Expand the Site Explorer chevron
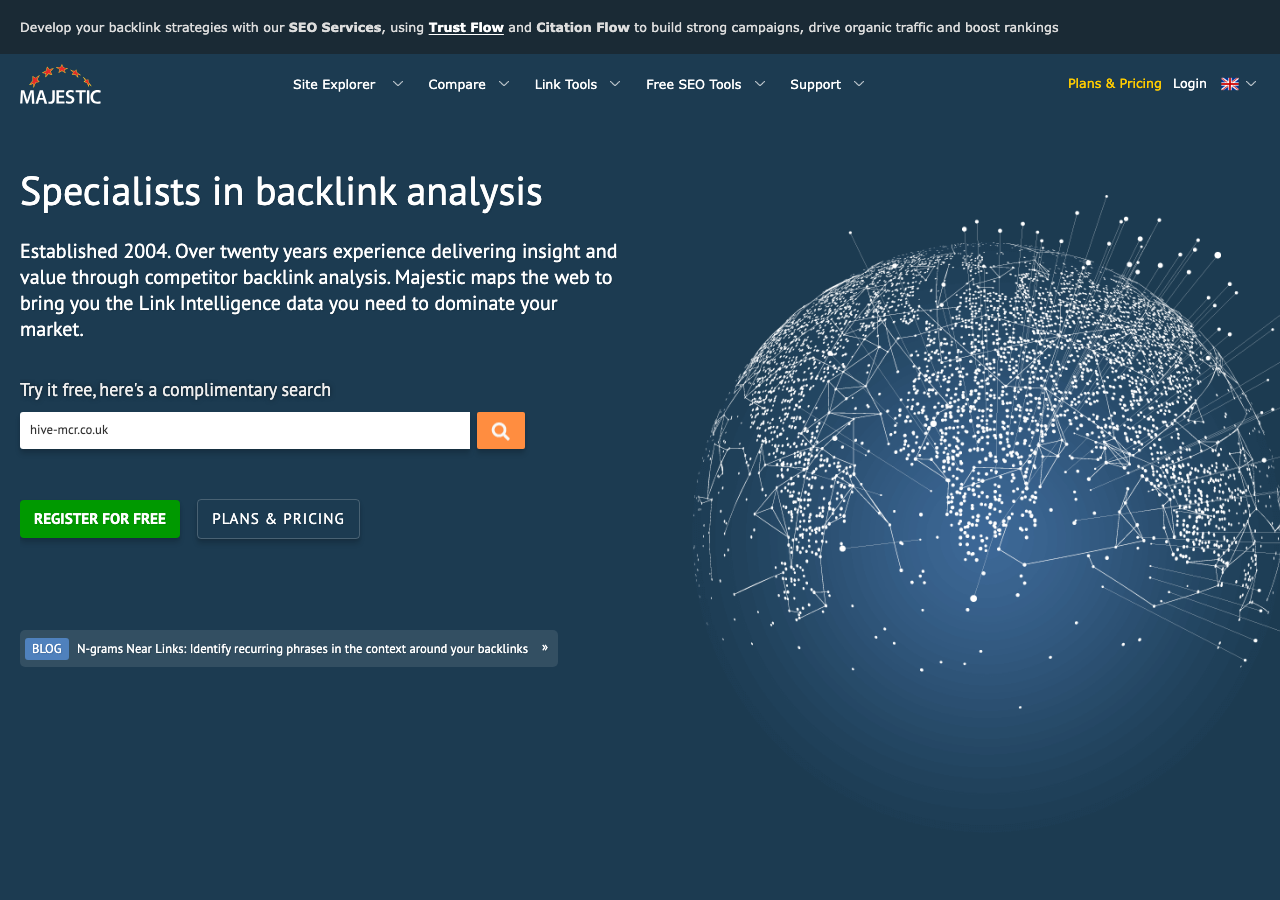 coord(398,84)
